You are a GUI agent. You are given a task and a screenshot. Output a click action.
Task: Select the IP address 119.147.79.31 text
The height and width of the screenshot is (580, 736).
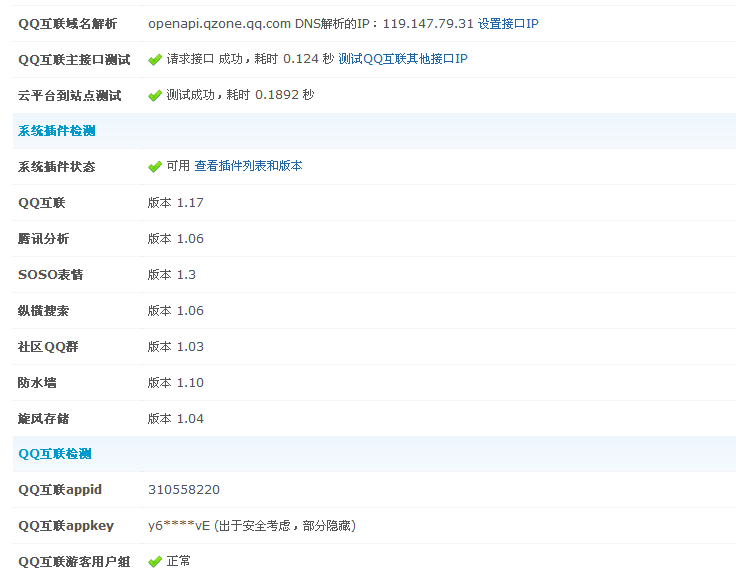coord(428,23)
